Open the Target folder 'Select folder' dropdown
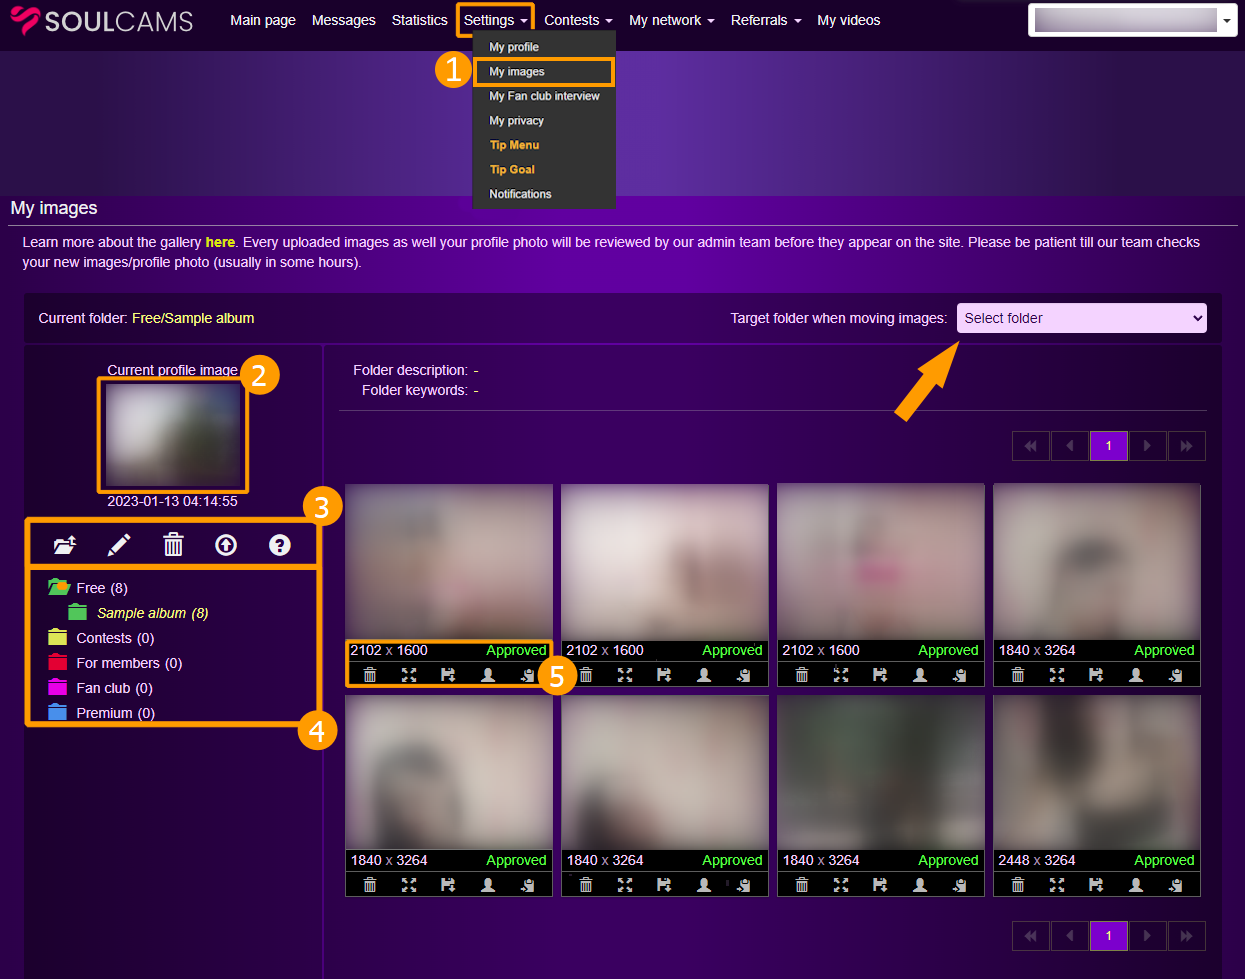This screenshot has width=1245, height=979. (1081, 318)
